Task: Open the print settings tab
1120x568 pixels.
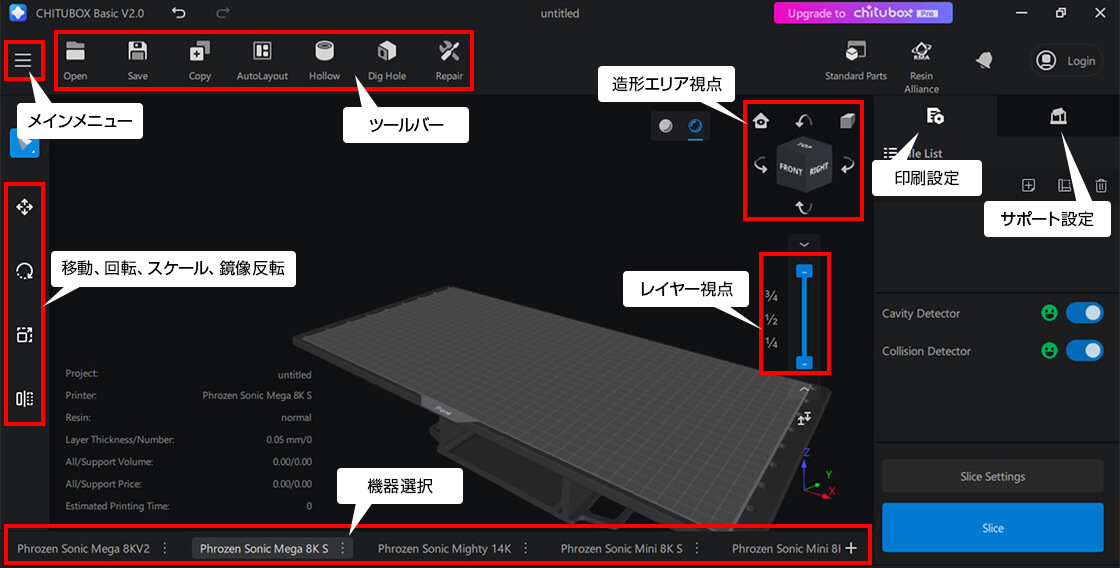Action: 936,116
